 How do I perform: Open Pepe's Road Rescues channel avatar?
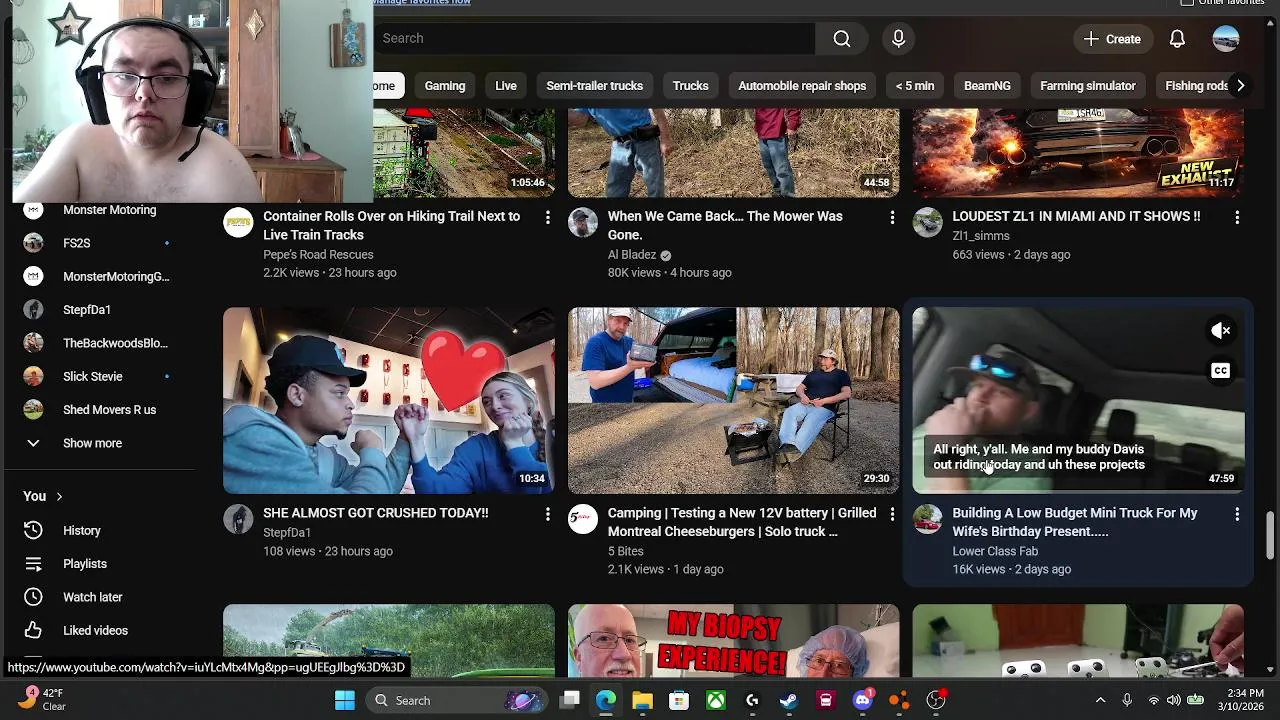238,222
